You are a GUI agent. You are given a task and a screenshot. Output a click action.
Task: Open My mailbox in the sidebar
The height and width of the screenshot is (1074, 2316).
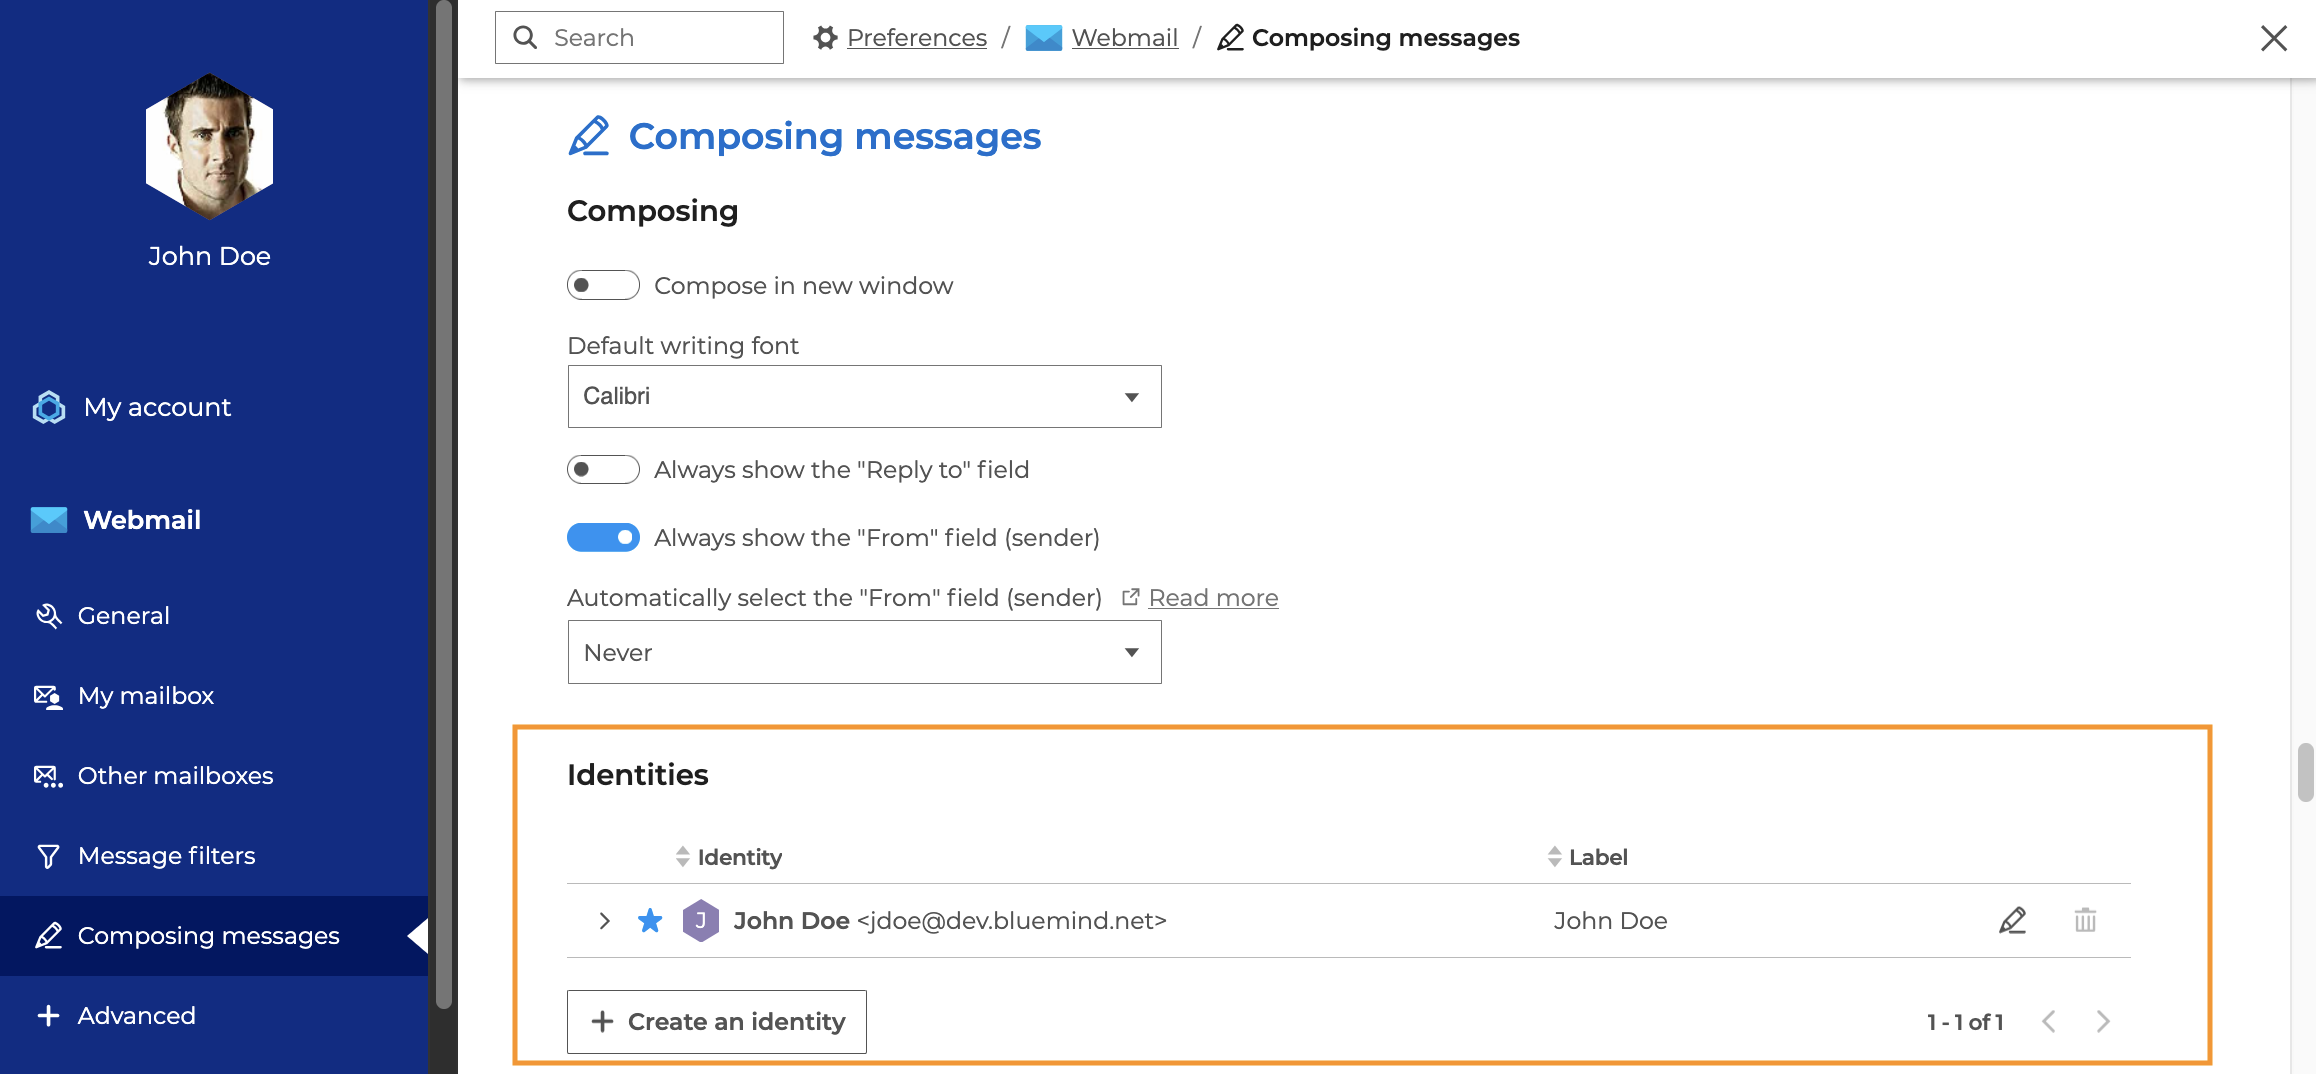coord(146,695)
